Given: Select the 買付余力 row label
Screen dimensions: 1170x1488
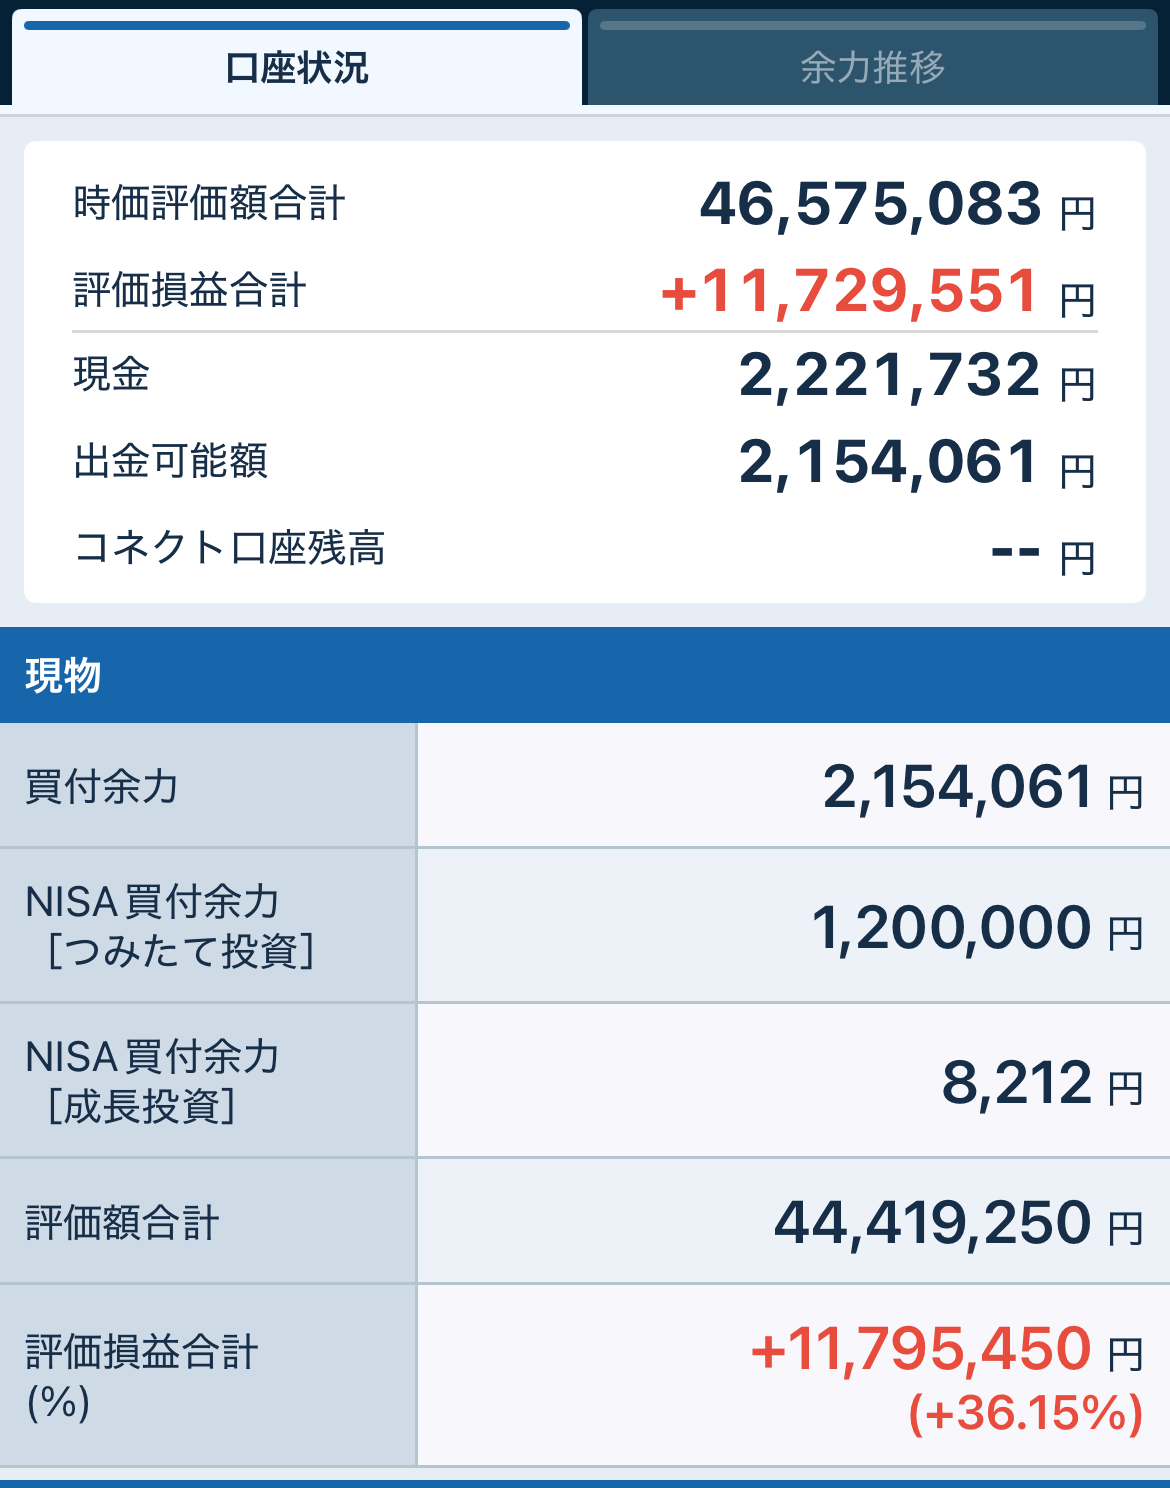Looking at the screenshot, I should [x=102, y=786].
